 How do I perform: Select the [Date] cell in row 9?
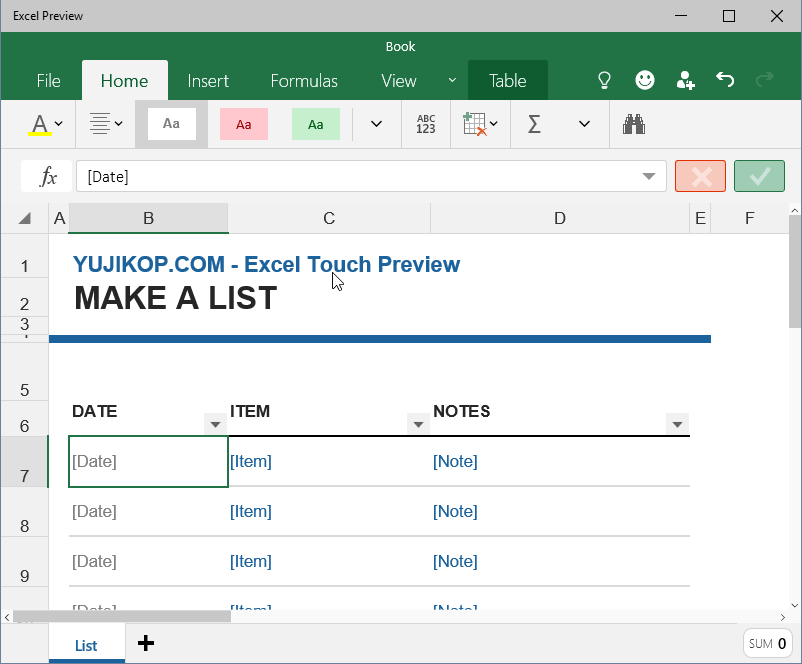148,561
